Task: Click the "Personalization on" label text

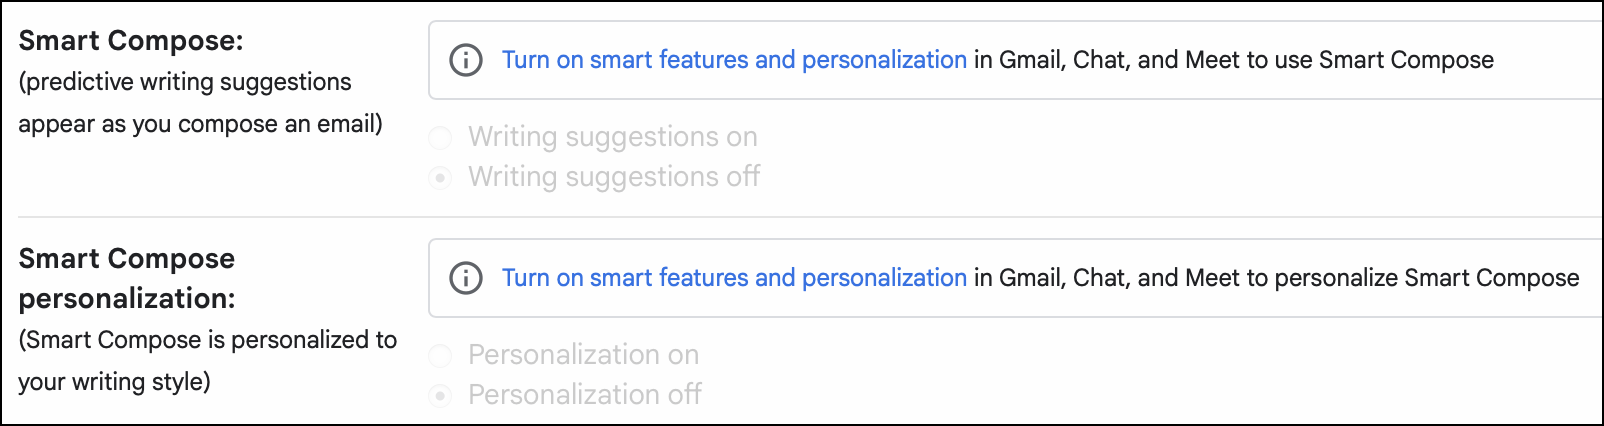Action: coord(584,355)
